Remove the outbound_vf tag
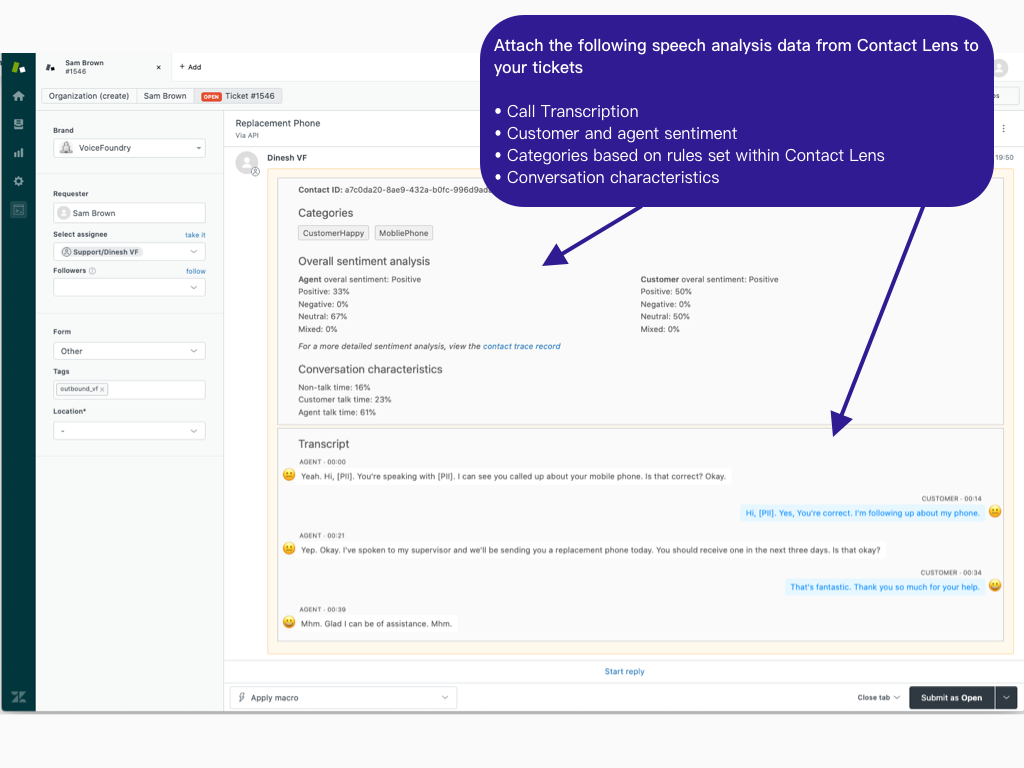The height and width of the screenshot is (768, 1024). click(103, 389)
